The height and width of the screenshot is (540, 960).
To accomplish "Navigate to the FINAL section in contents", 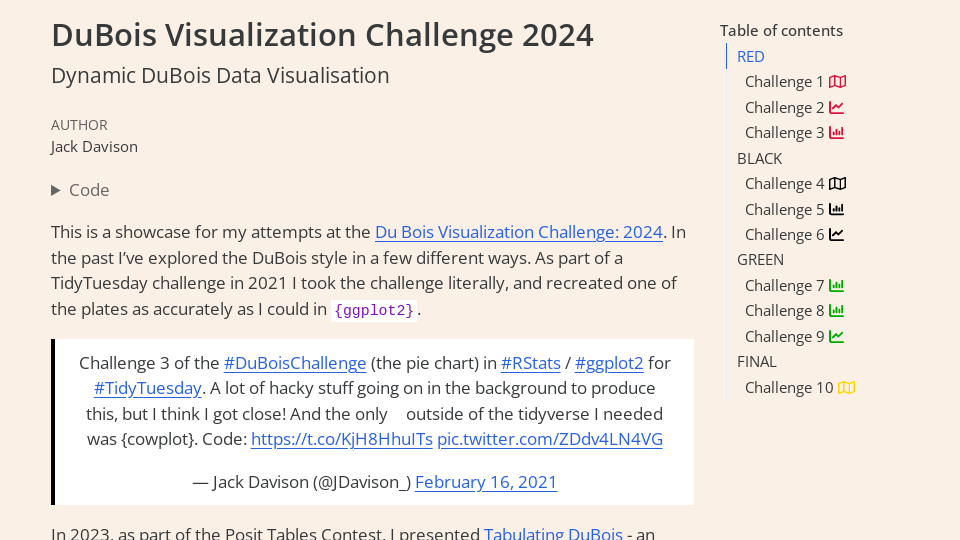I will coord(757,362).
